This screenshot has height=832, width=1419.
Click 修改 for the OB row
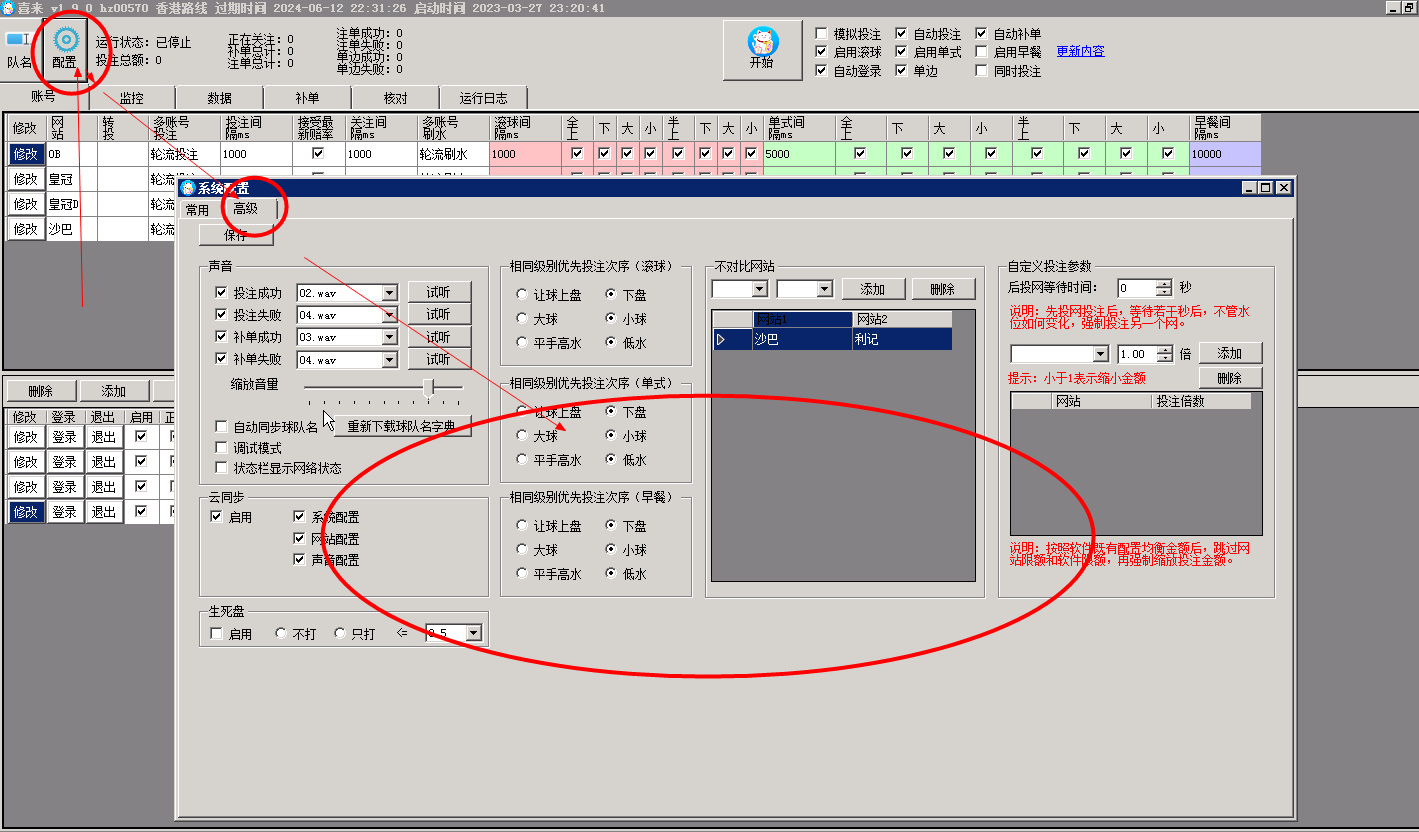coord(25,154)
